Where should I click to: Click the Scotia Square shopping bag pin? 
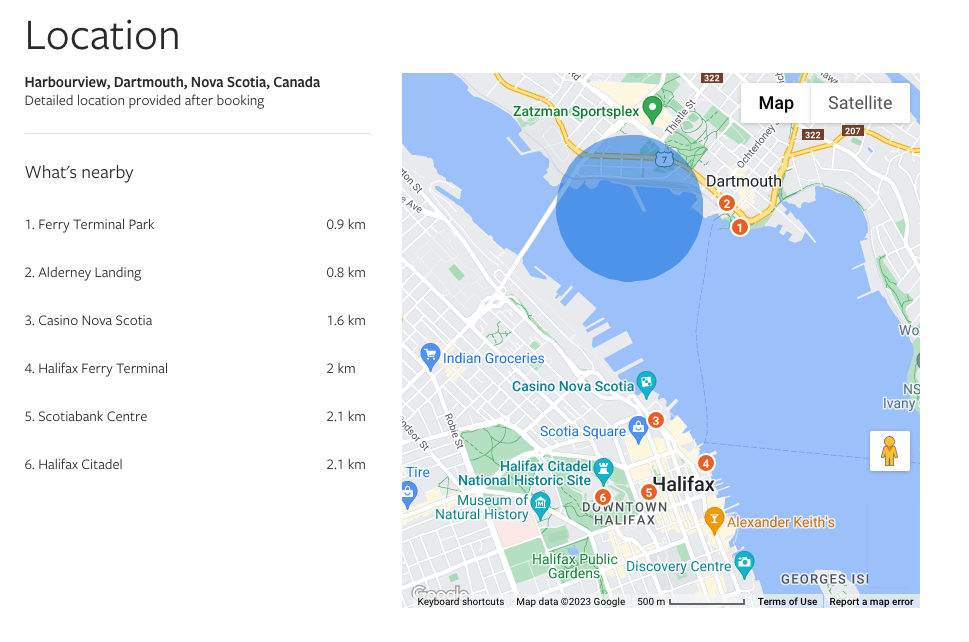coord(638,429)
